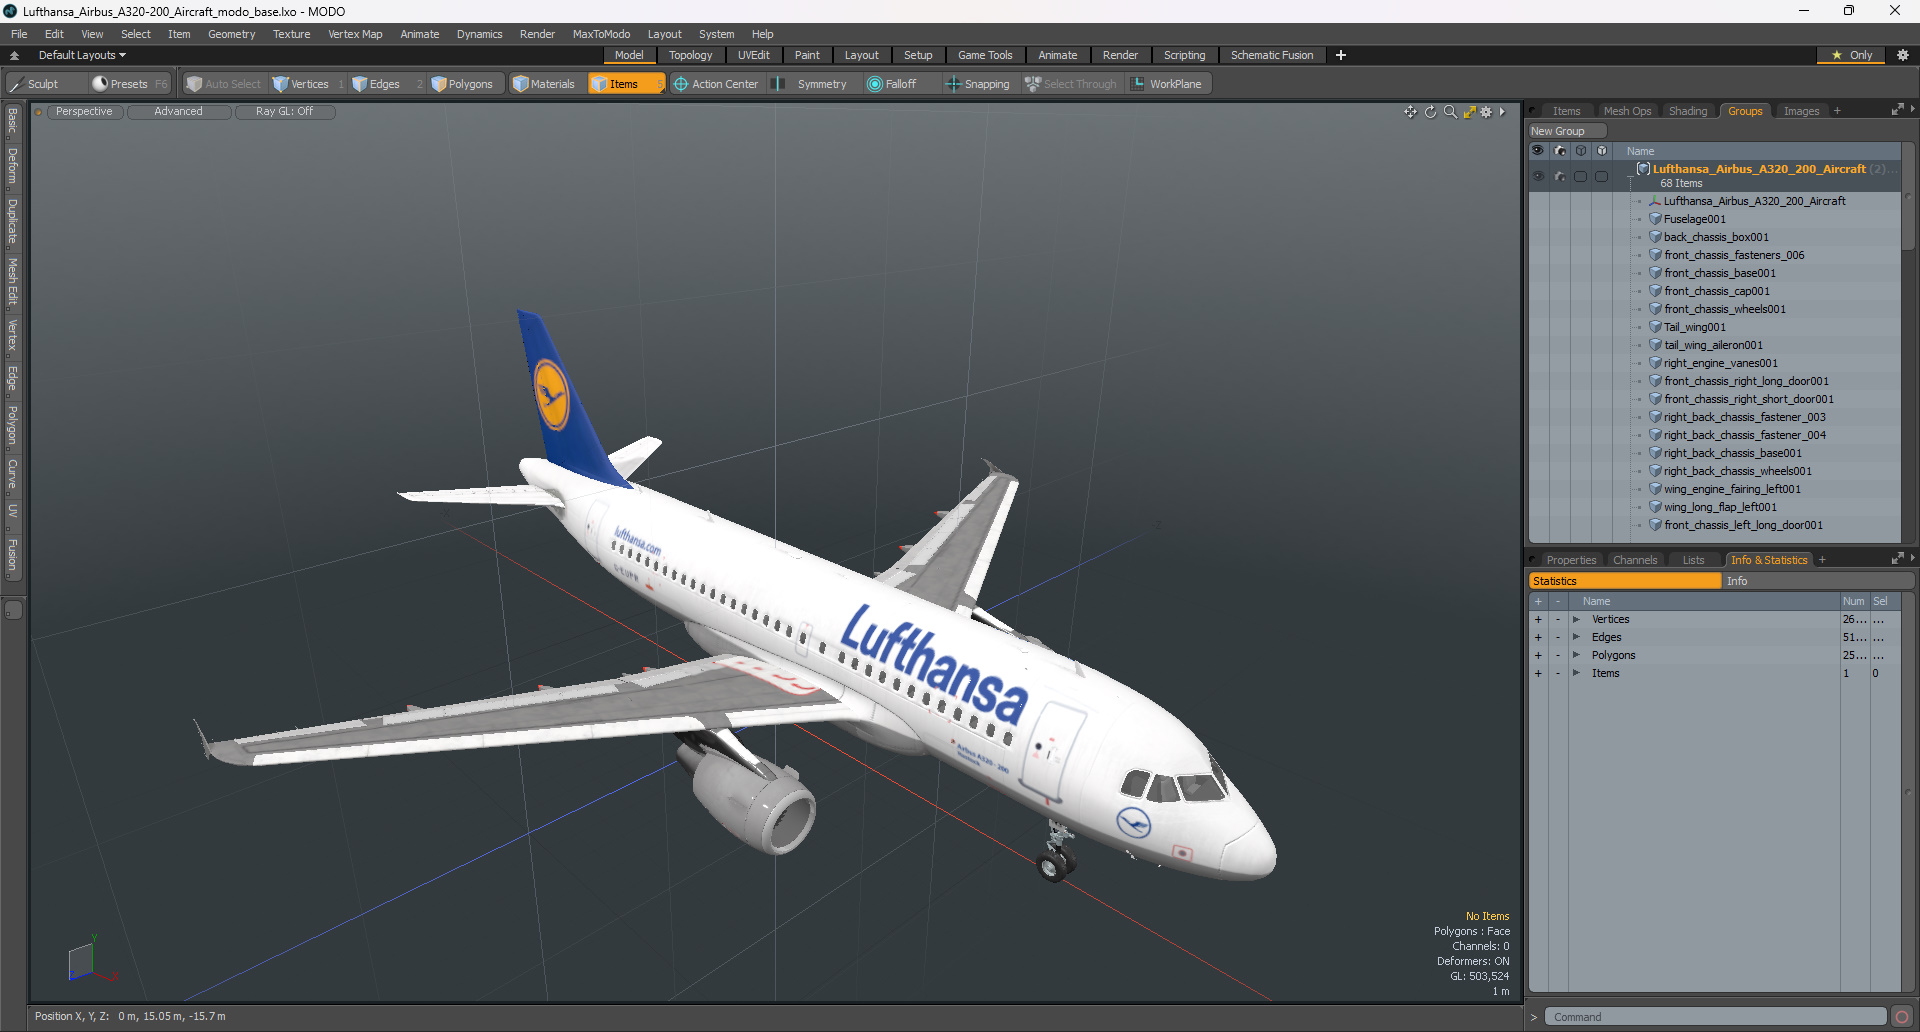Click the viewport zoom magnifier icon
This screenshot has height=1032, width=1920.
pyautogui.click(x=1450, y=112)
